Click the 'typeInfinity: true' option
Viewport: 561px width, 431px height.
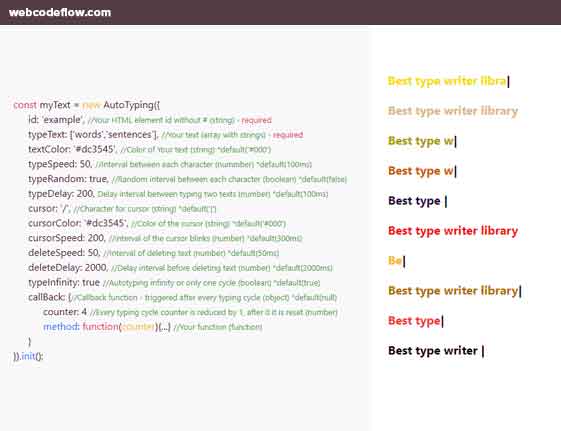coord(64,283)
